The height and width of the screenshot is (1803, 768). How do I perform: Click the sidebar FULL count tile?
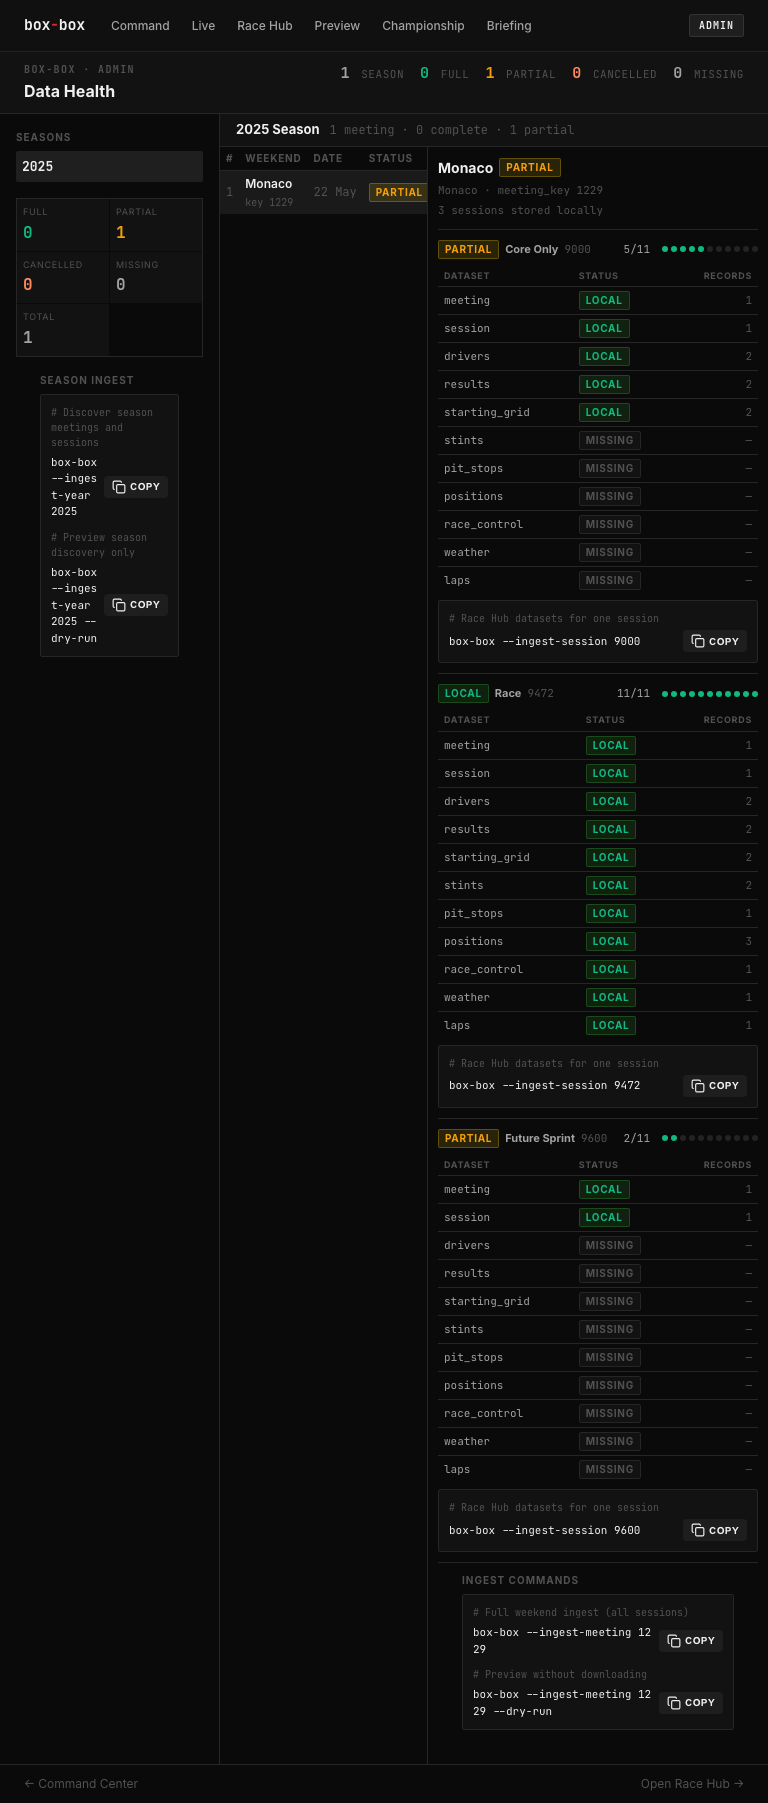63,224
